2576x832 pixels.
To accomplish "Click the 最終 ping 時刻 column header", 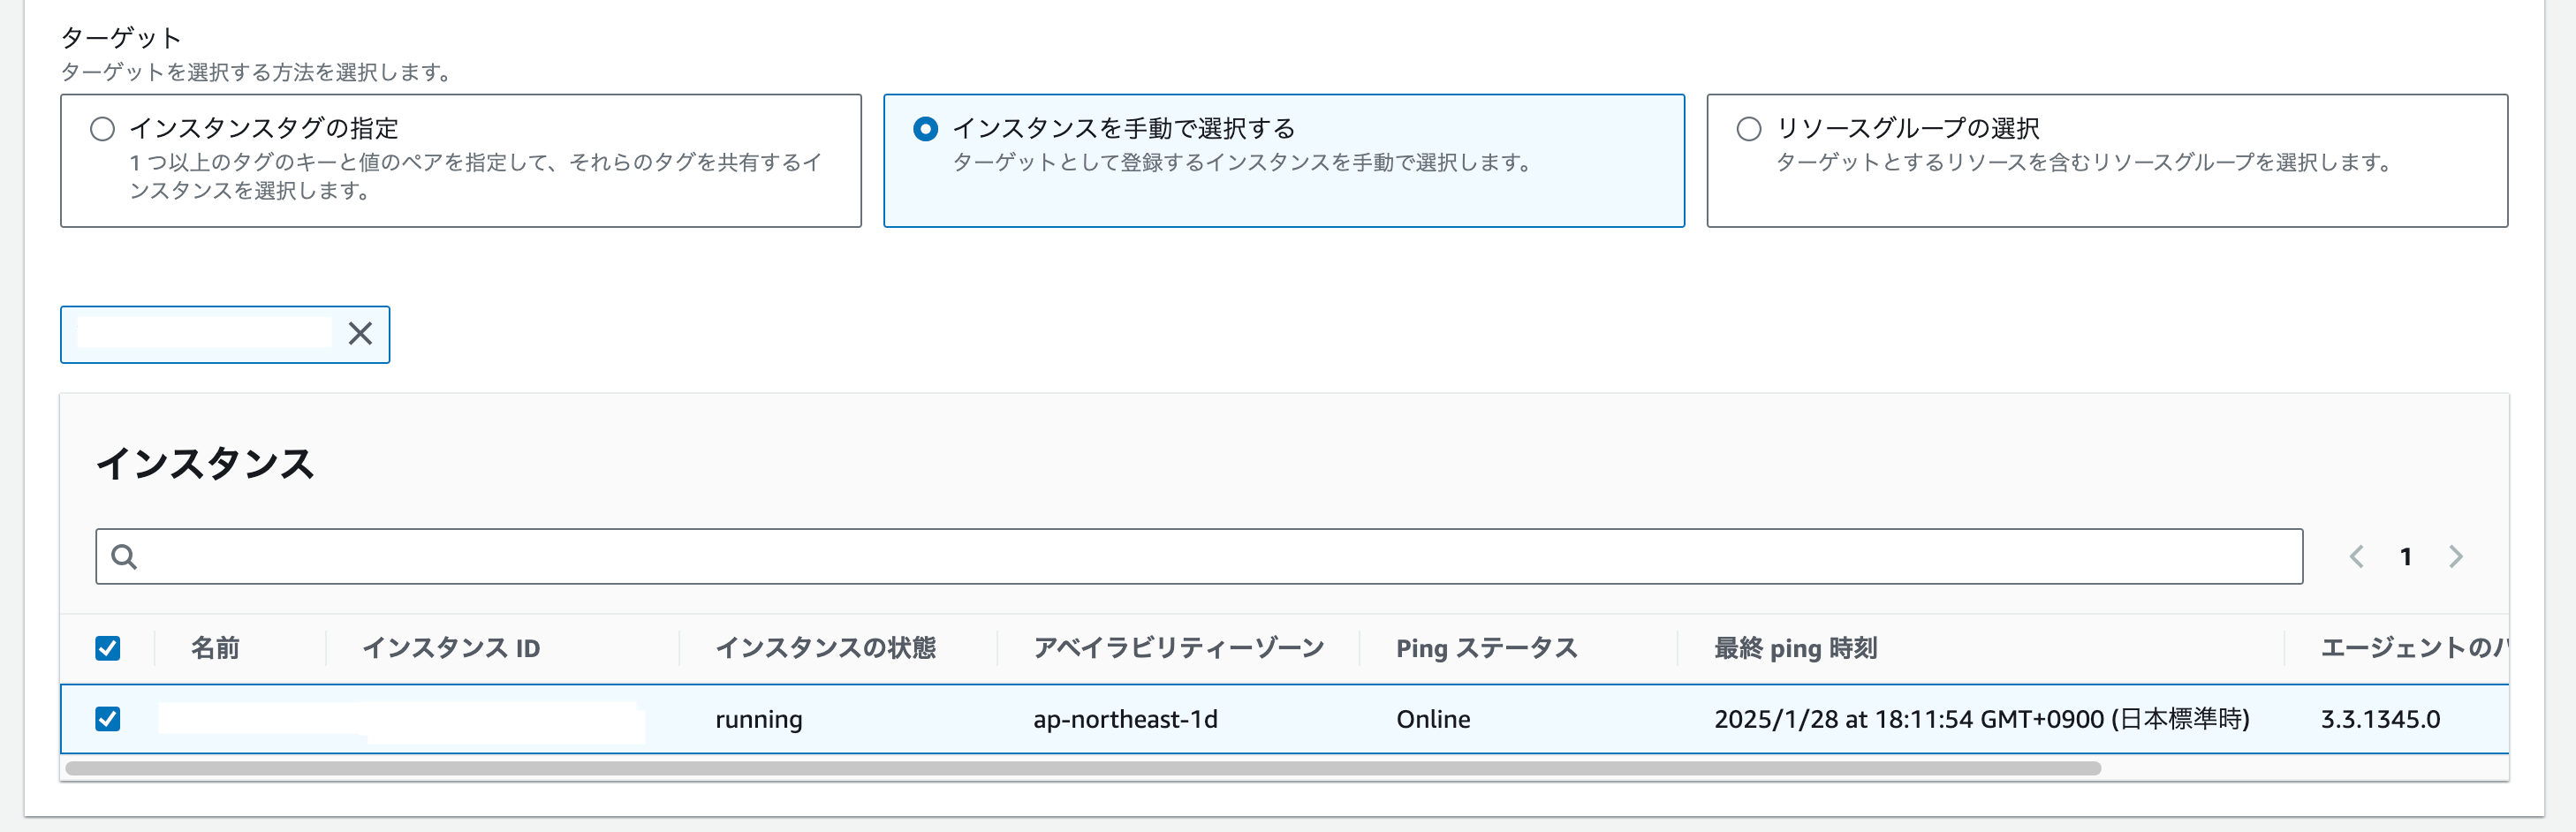I will 1796,649.
